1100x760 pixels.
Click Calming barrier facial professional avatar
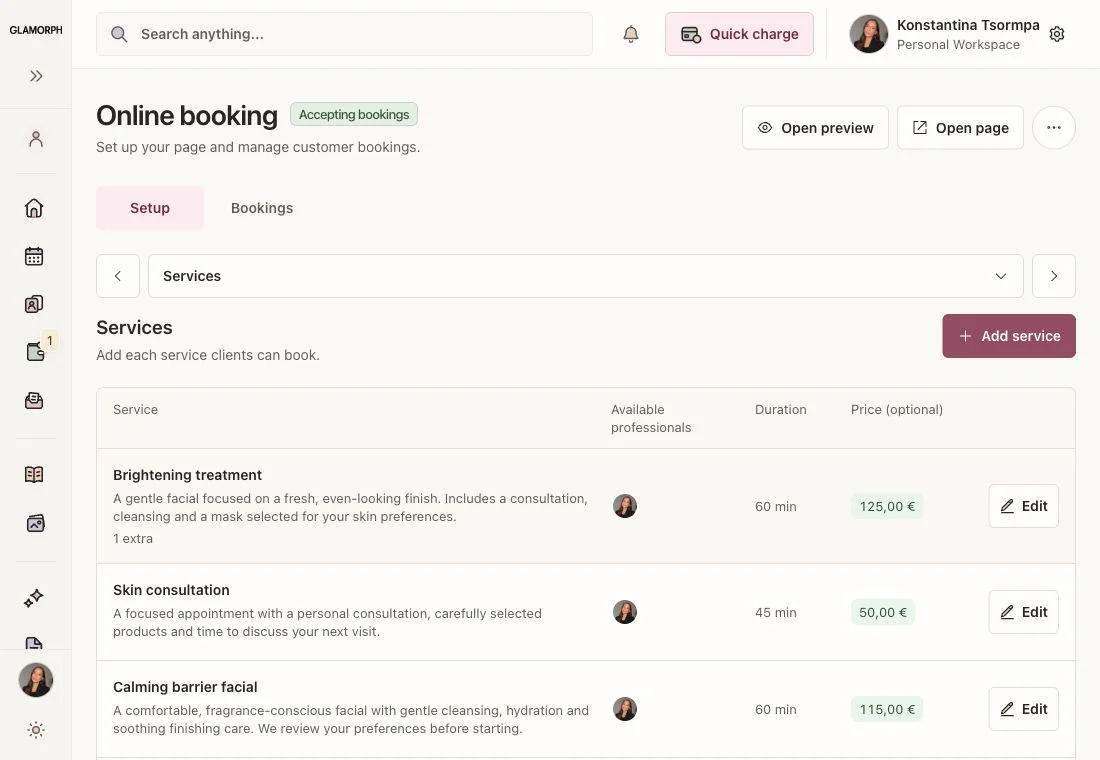coord(625,709)
